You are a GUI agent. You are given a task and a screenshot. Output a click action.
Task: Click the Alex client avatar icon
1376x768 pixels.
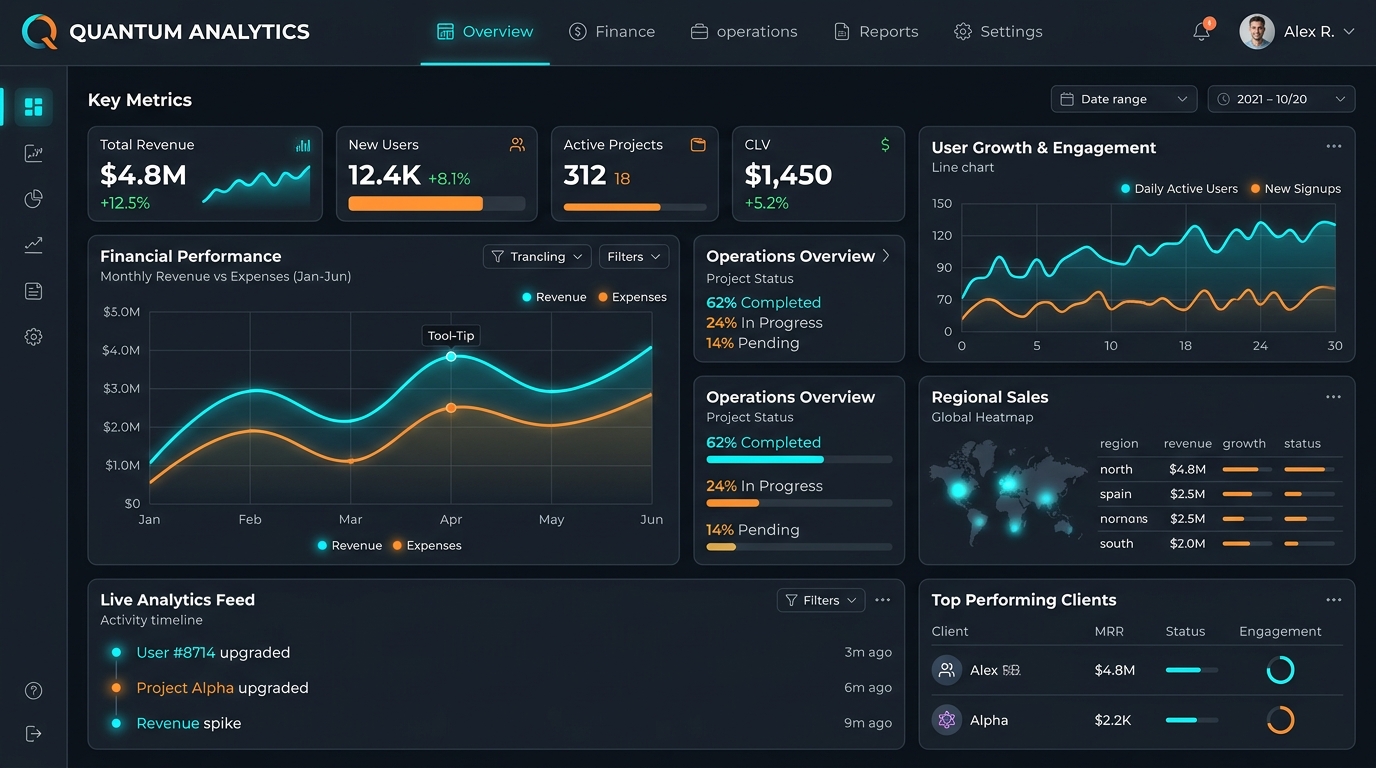tap(947, 670)
